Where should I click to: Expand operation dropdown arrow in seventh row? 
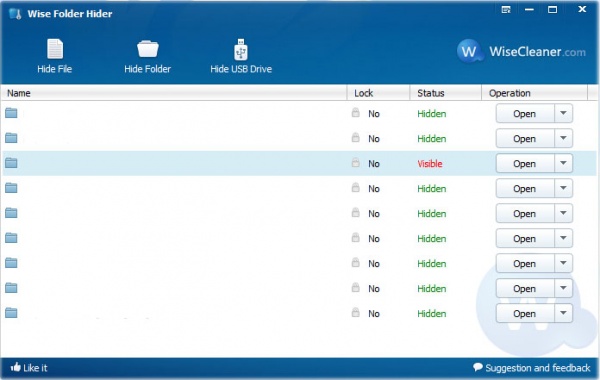563,263
